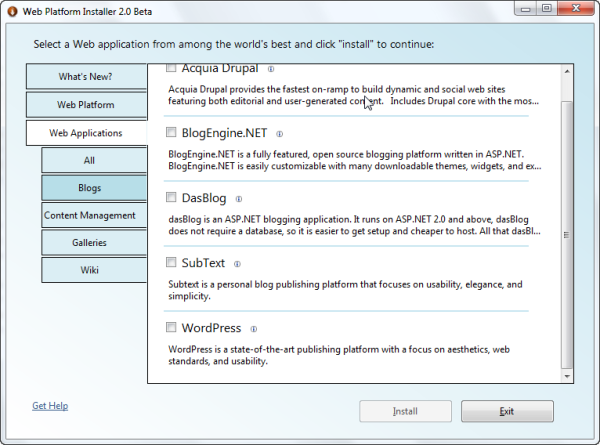Check the Acquia Drupal checkbox
Viewport: 600px width, 445px height.
171,68
